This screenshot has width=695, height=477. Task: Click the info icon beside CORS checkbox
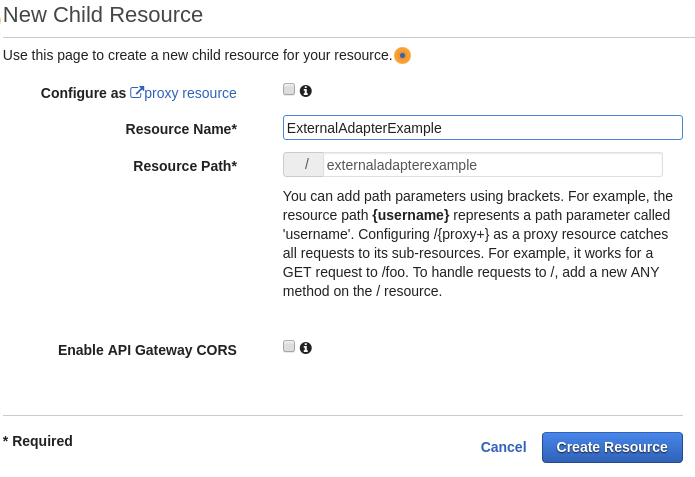coord(305,348)
